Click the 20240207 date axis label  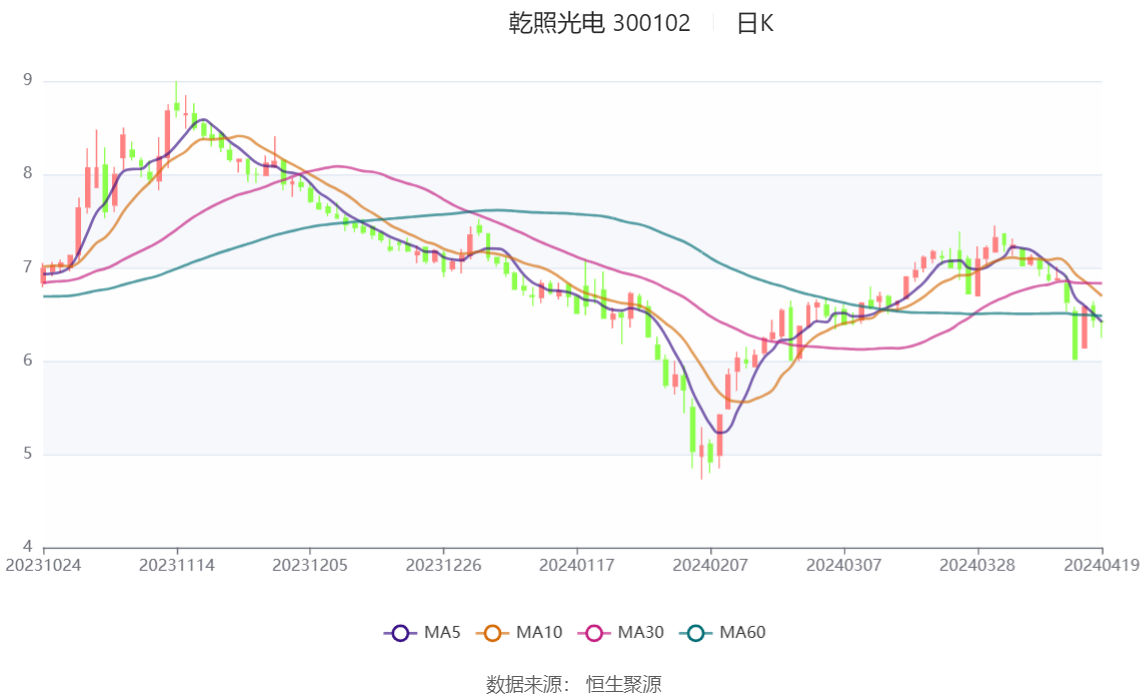click(710, 566)
